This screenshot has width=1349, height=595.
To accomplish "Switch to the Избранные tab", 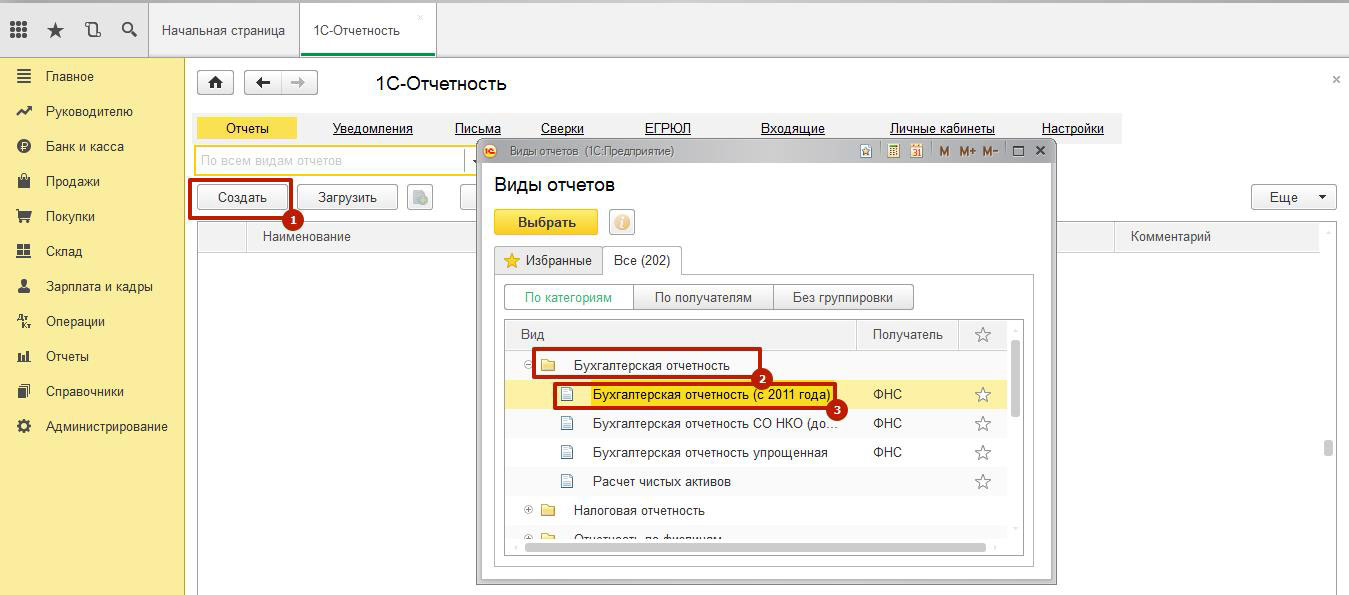I will click(548, 261).
